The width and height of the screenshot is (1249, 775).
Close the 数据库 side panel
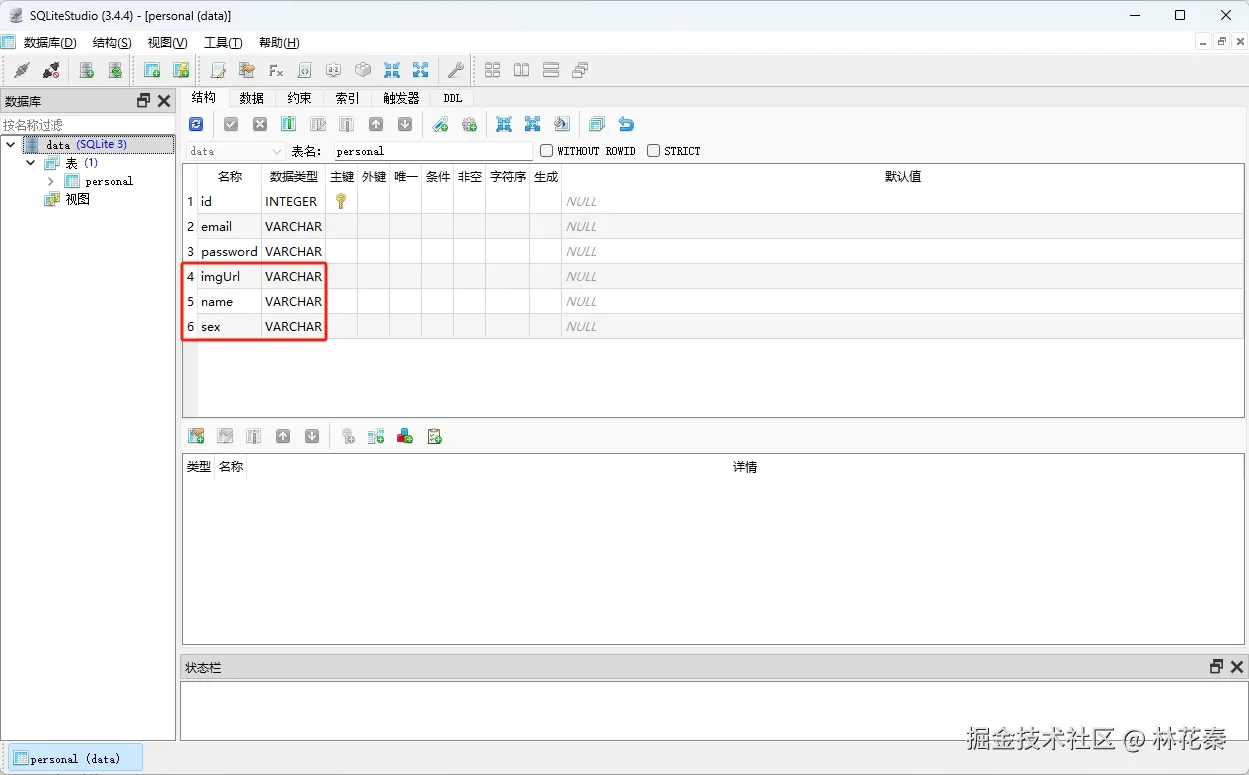click(x=164, y=101)
